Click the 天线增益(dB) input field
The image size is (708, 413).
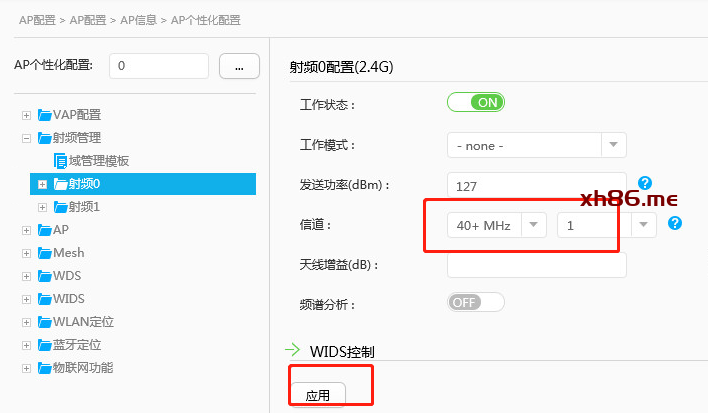(536, 265)
